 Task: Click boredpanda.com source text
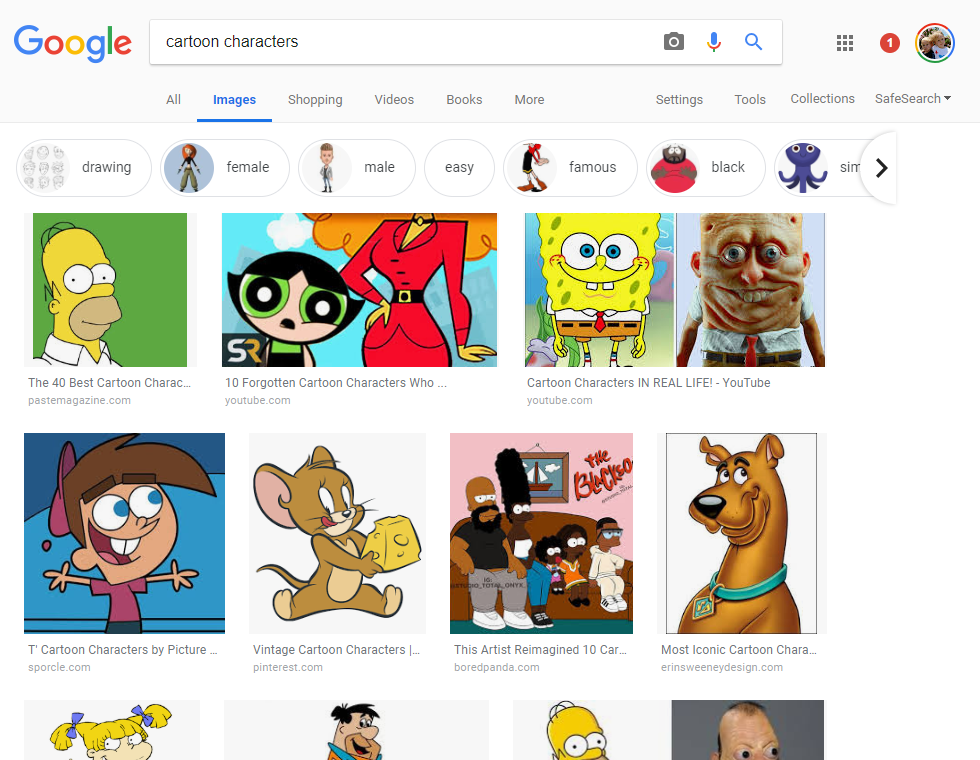[x=496, y=667]
